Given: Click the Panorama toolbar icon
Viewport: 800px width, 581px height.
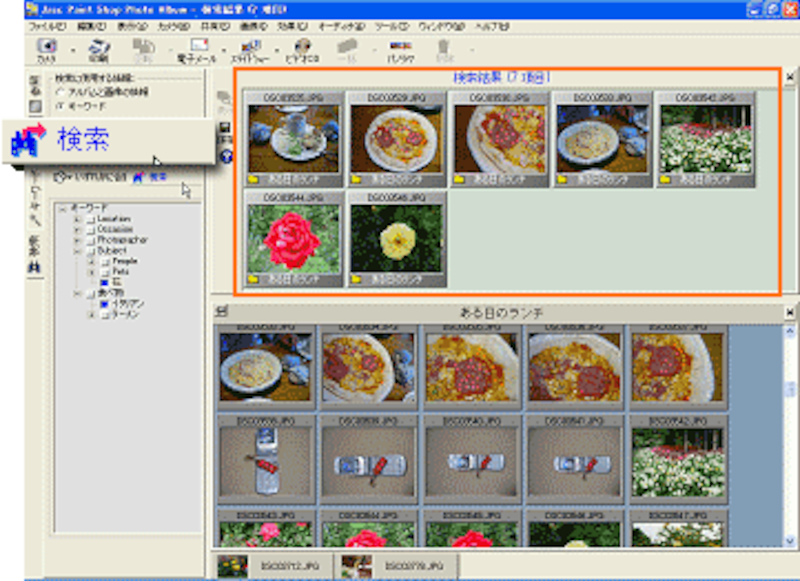Looking at the screenshot, I should tap(401, 48).
